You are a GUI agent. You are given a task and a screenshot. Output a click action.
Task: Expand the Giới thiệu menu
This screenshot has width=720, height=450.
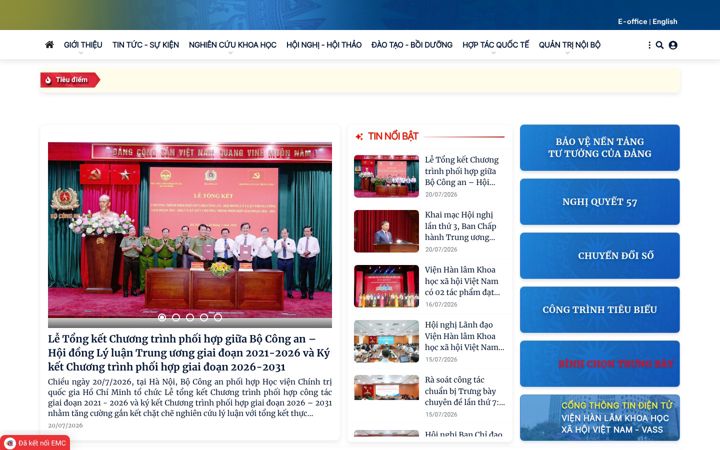[x=83, y=45]
